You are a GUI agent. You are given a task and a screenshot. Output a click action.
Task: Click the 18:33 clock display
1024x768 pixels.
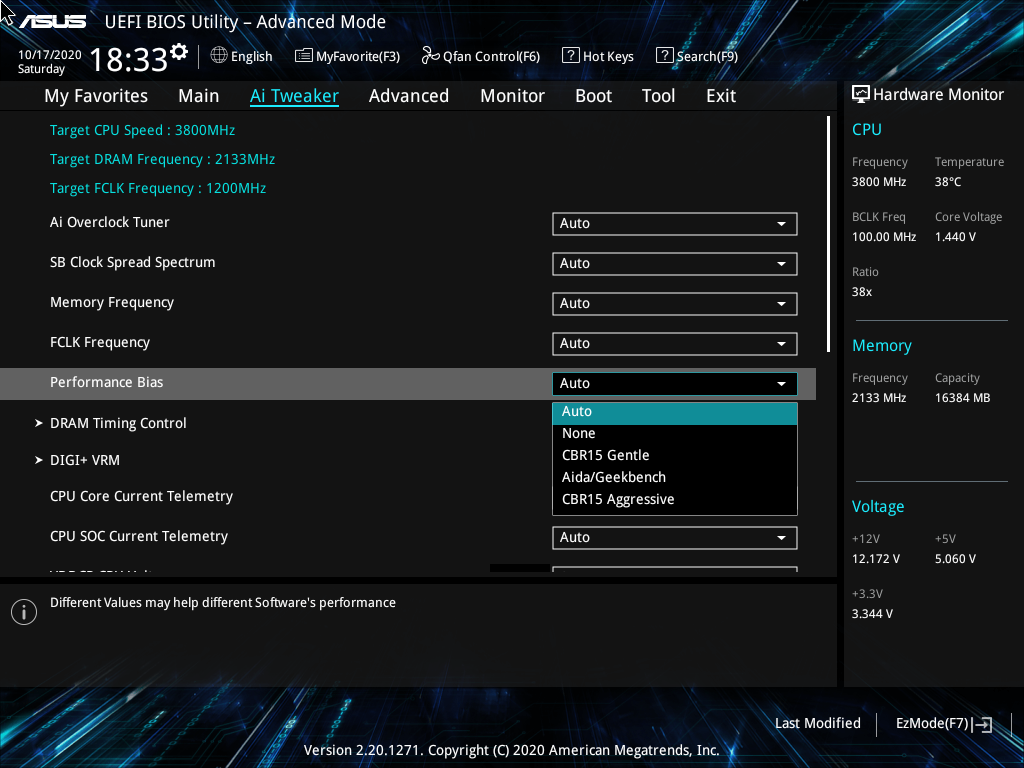click(x=129, y=60)
